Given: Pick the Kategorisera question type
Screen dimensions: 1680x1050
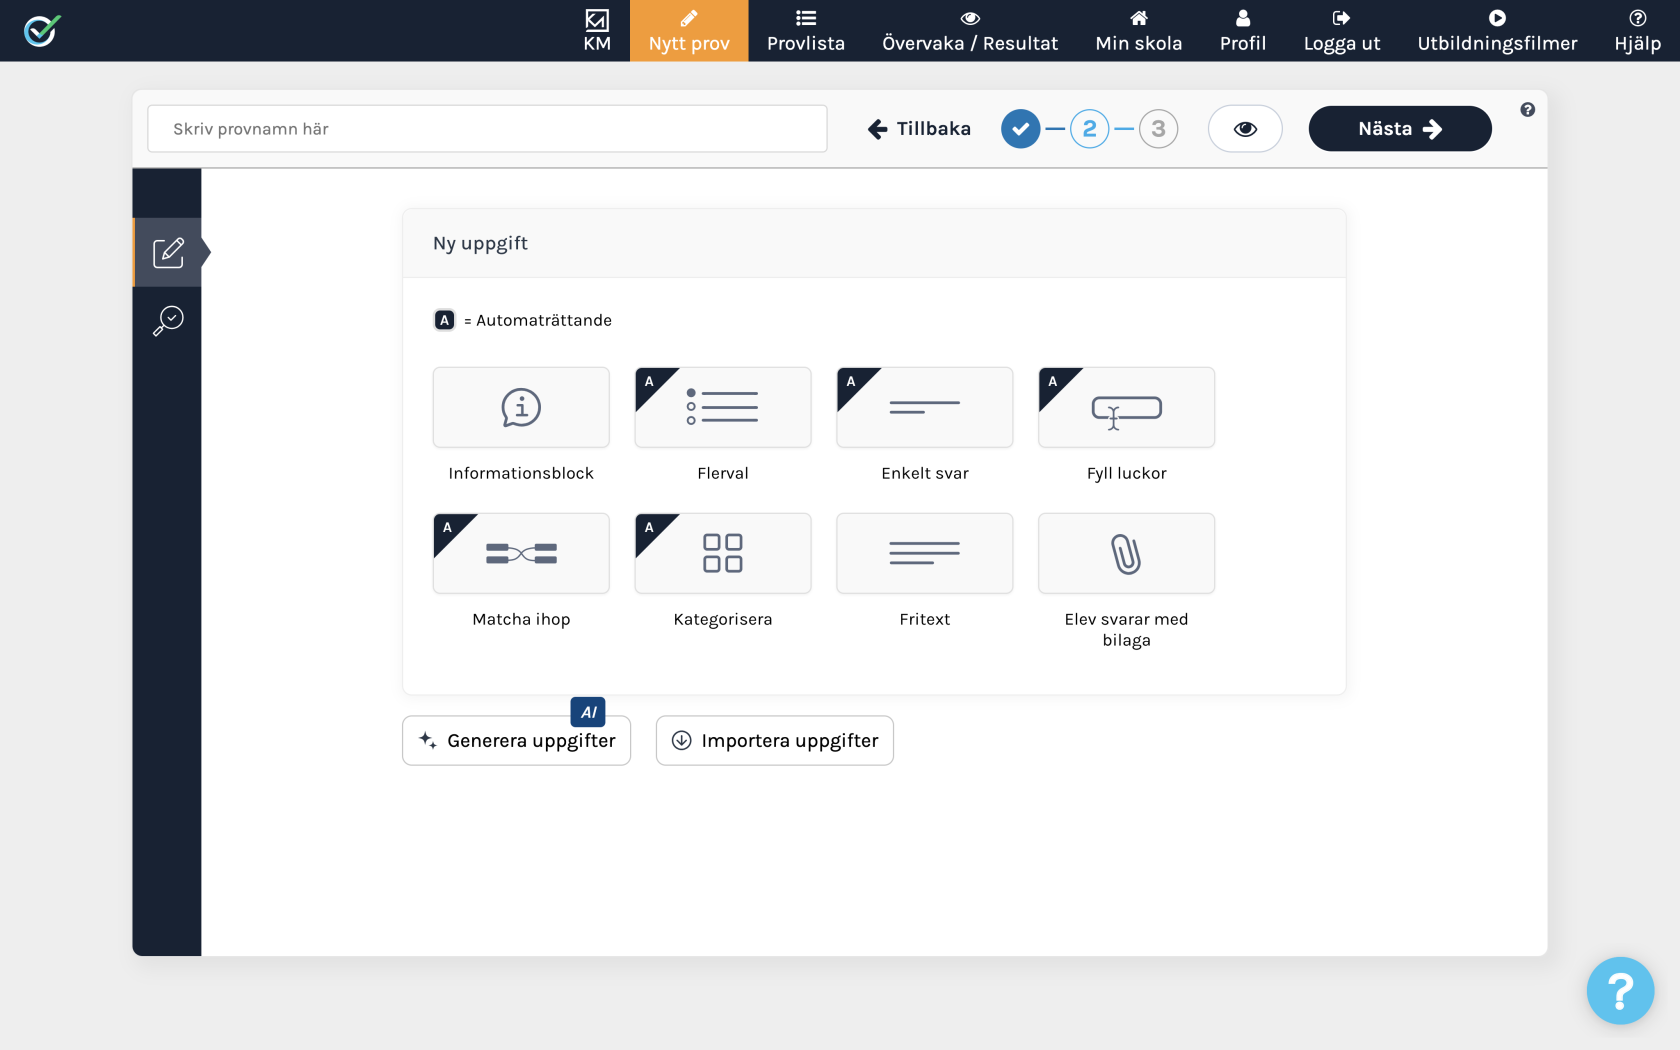Looking at the screenshot, I should (x=723, y=553).
